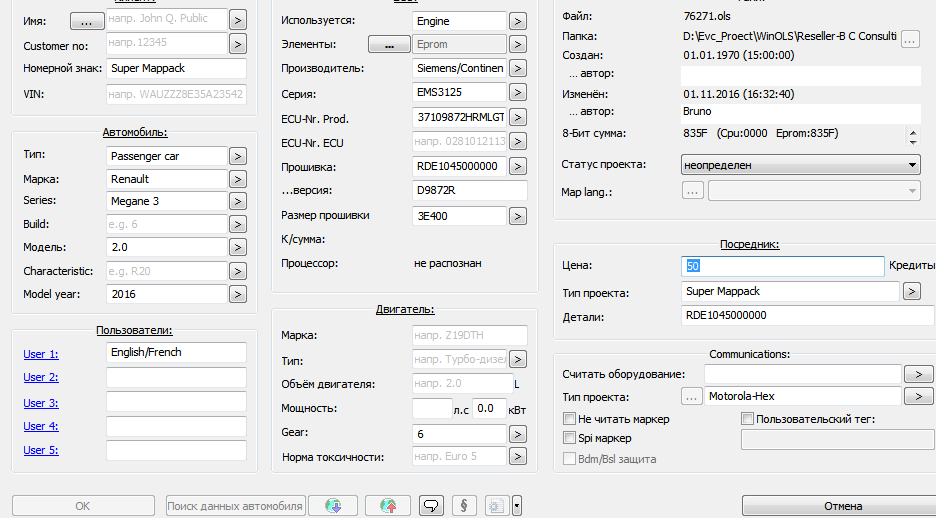Click the User 3 link
Viewport: 936px width, 518px height.
(x=41, y=403)
